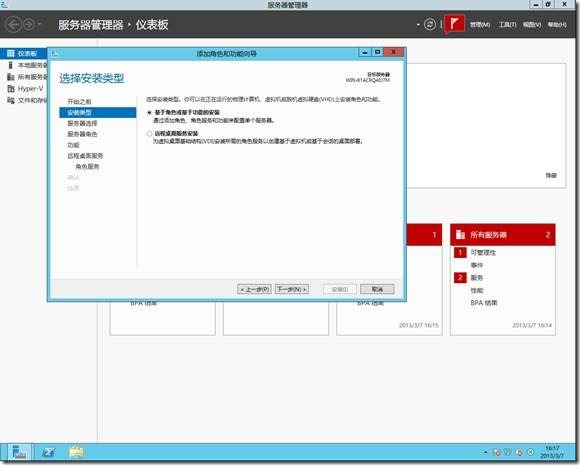580x465 pixels.
Task: Open 可管理性 in 所有服务器 tile
Action: [x=483, y=253]
